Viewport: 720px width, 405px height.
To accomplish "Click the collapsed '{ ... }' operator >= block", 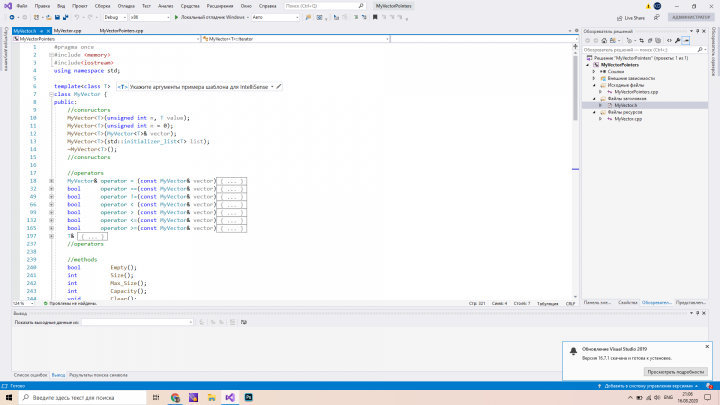I will [x=231, y=228].
